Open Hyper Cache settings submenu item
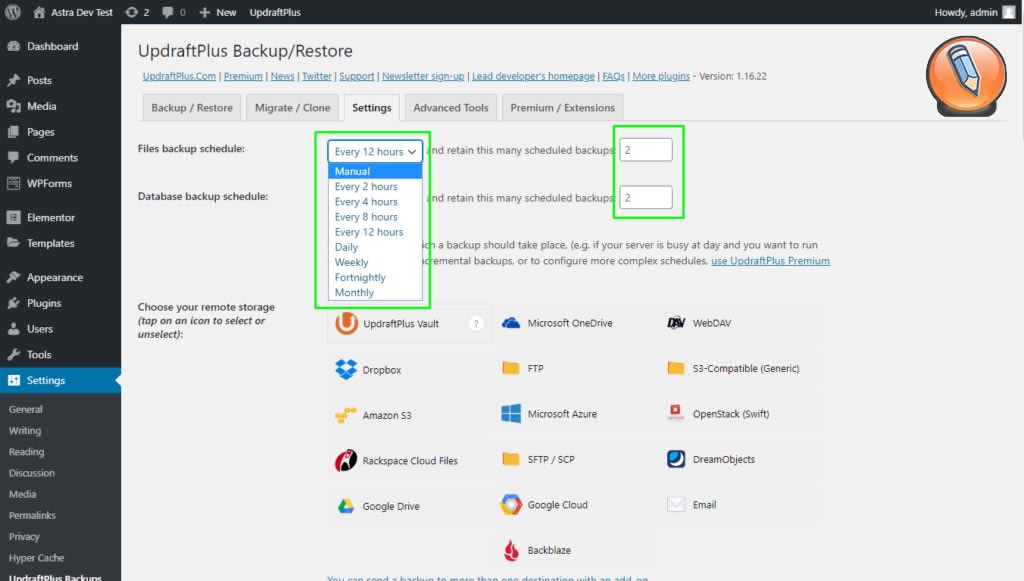 tap(37, 557)
